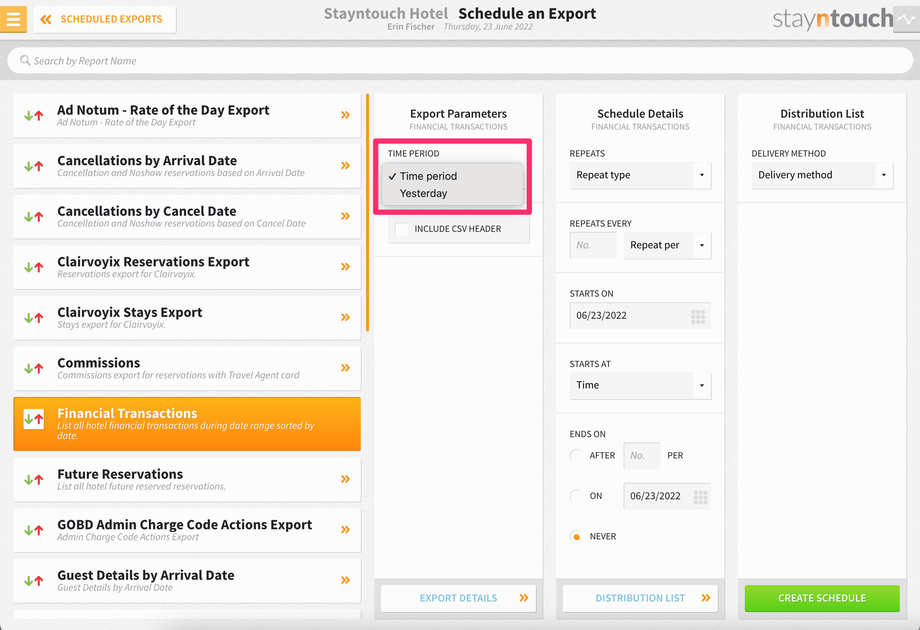The image size is (920, 630).
Task: Open the Repeat type dropdown
Action: pyautogui.click(x=640, y=175)
